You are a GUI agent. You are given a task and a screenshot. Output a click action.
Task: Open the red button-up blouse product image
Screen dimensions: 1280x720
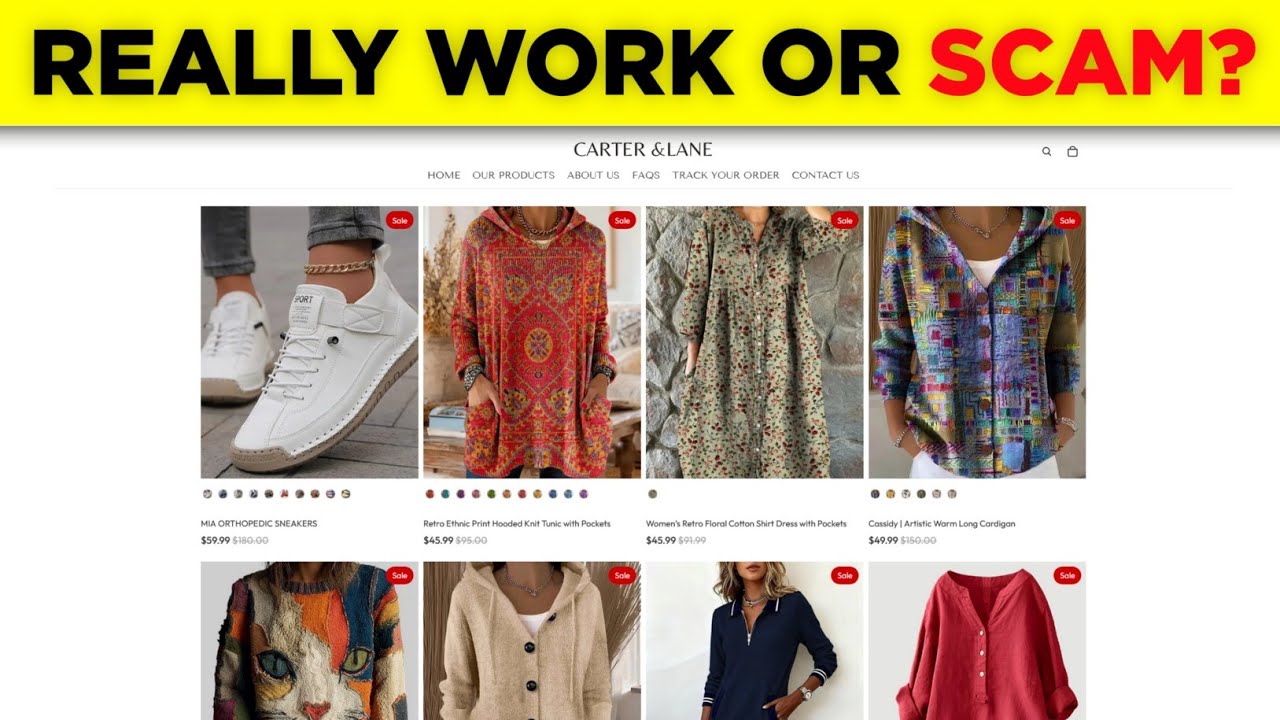coord(977,641)
